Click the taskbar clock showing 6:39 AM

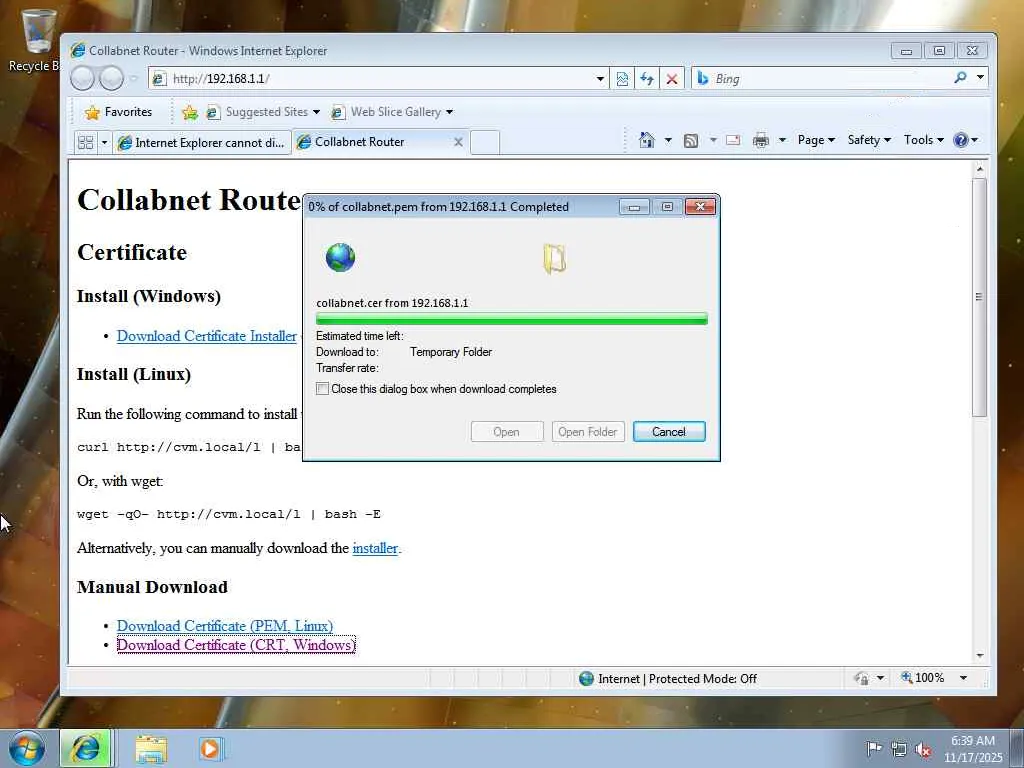[x=972, y=748]
